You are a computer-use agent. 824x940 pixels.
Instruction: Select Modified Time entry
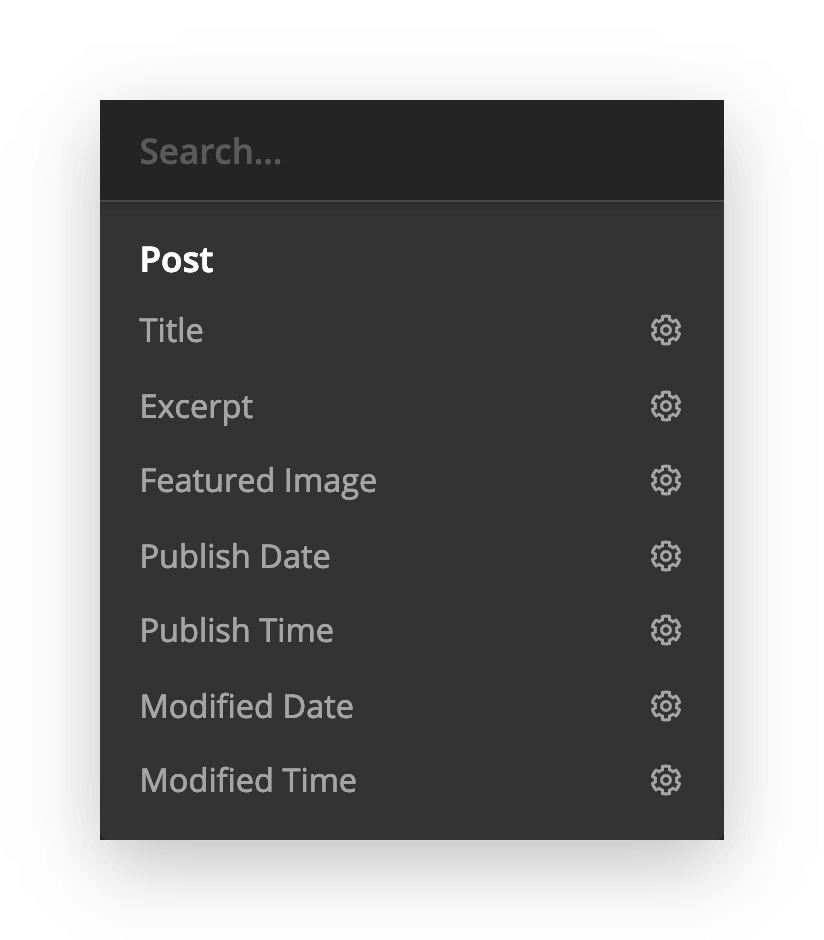(x=247, y=780)
